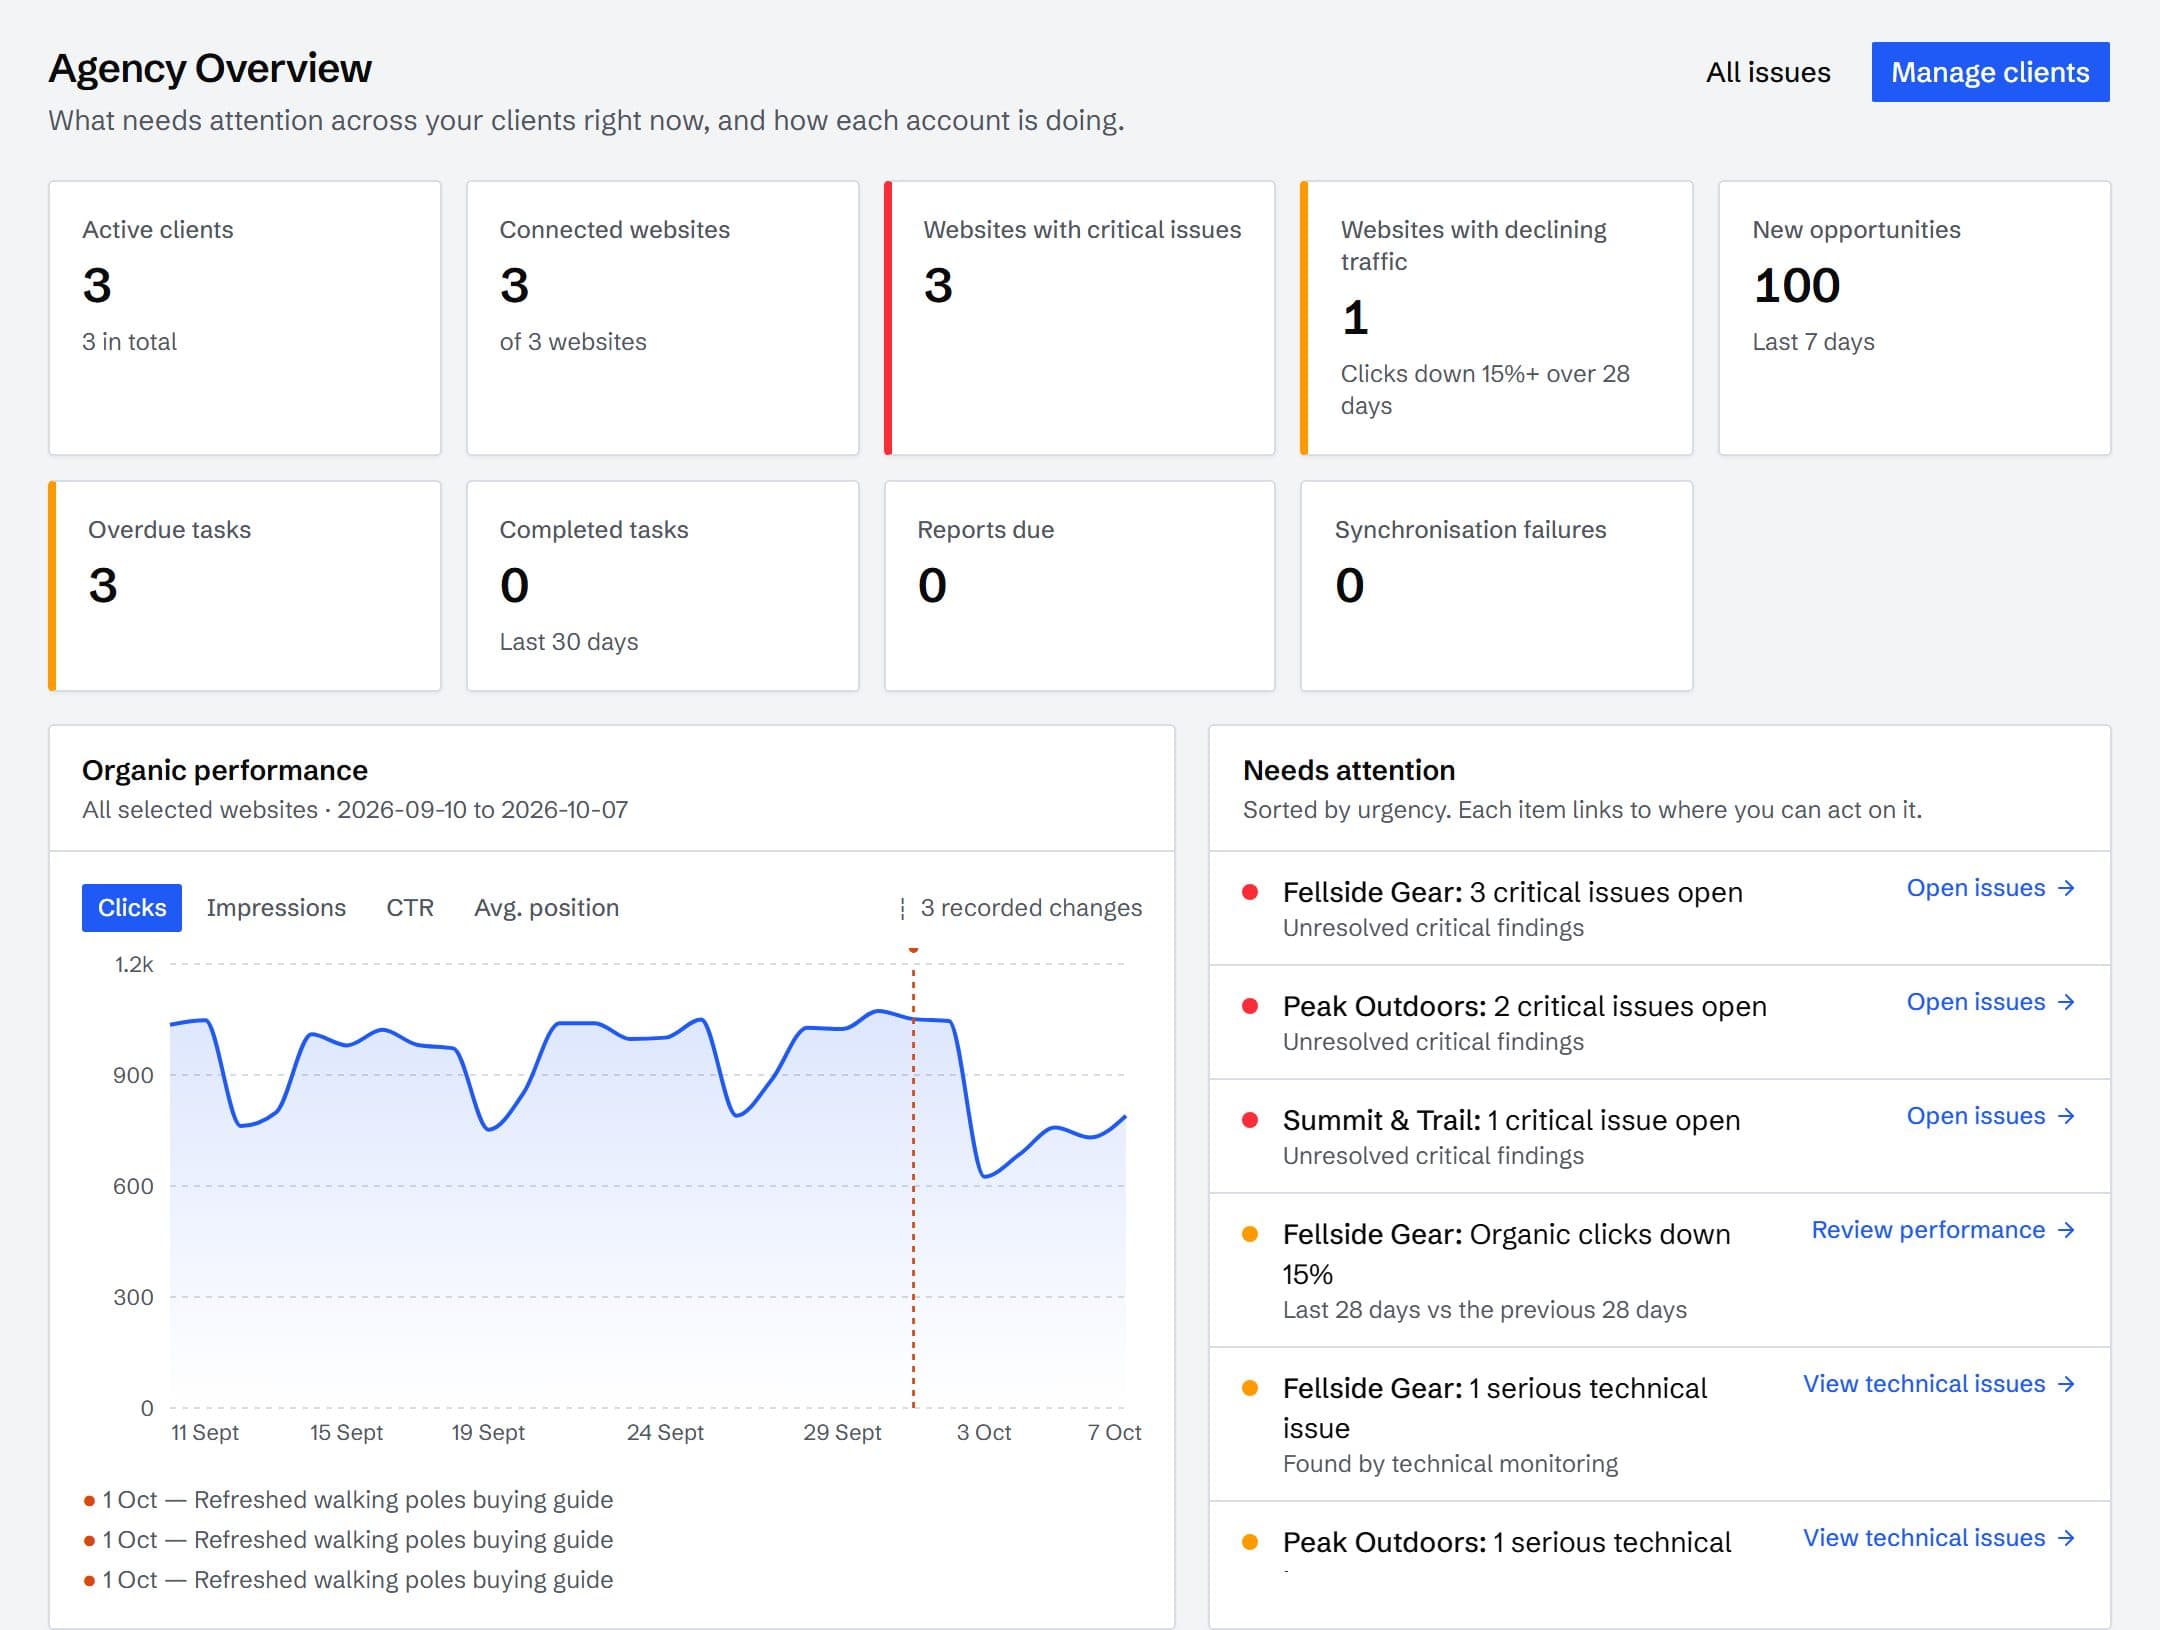This screenshot has height=1630, width=2160.
Task: Click 'Clicks down 15%+ over 28 days' text
Action: pos(1485,390)
